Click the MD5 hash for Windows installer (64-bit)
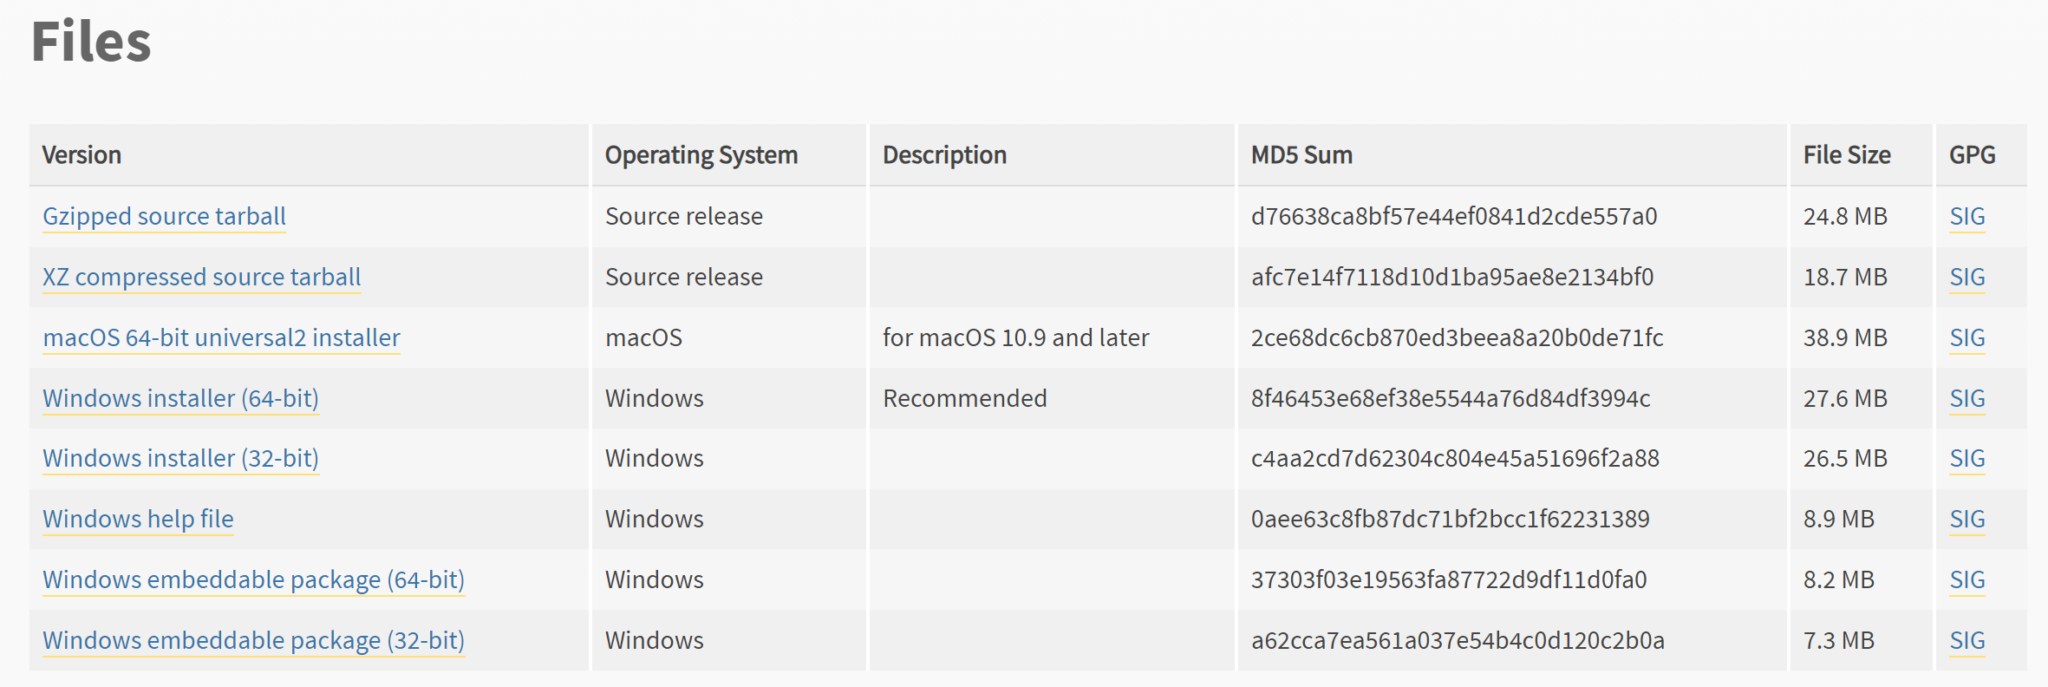Screen dimensions: 2048x687 click(1450, 398)
